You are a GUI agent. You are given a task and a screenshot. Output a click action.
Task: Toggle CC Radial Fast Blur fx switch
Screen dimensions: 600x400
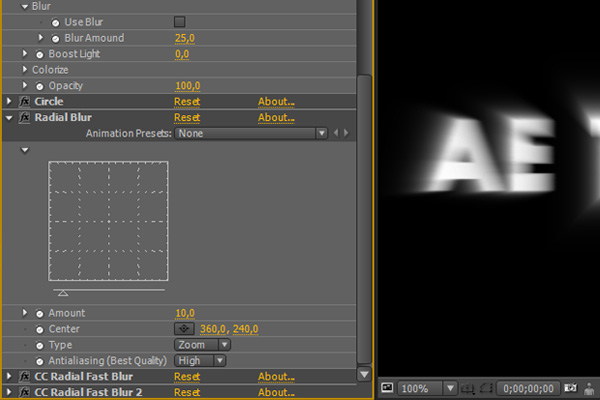tap(24, 377)
